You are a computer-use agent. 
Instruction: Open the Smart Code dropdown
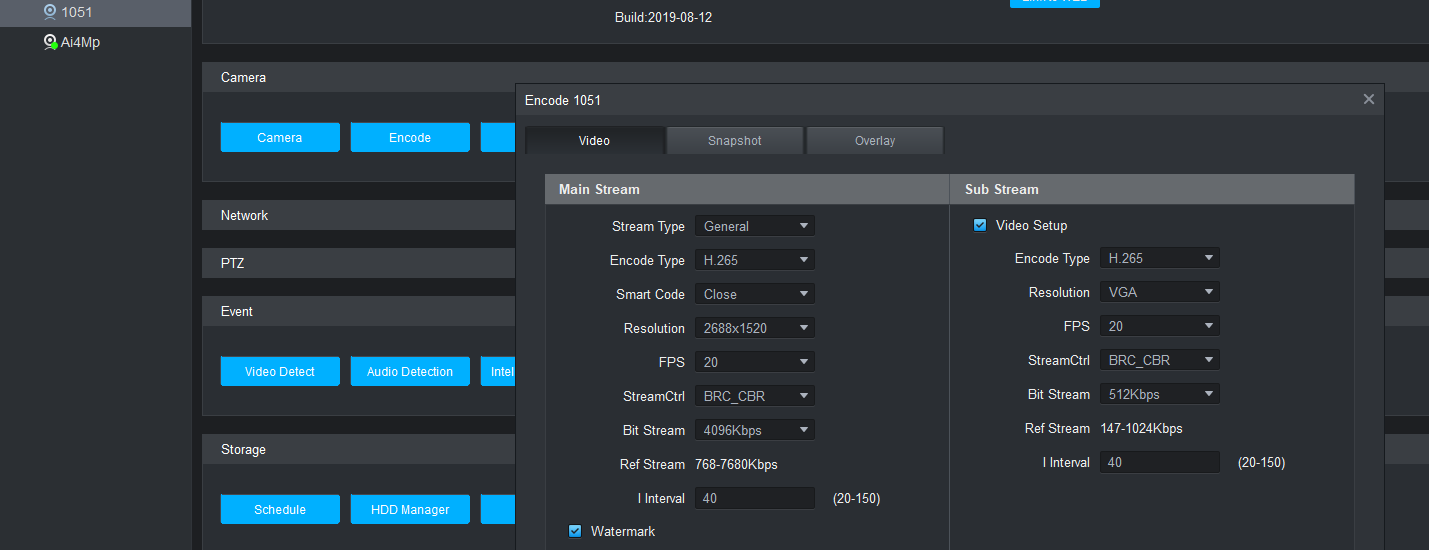tap(755, 294)
